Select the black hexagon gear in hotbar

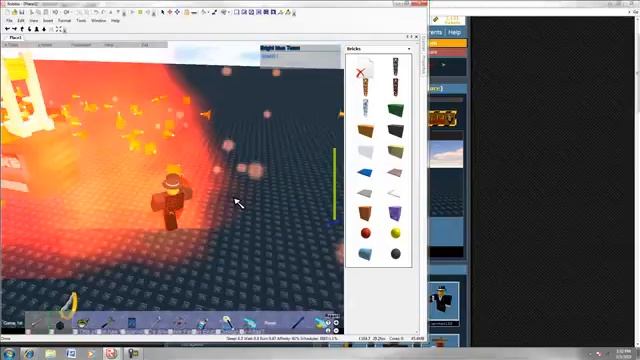pyautogui.click(x=60, y=325)
